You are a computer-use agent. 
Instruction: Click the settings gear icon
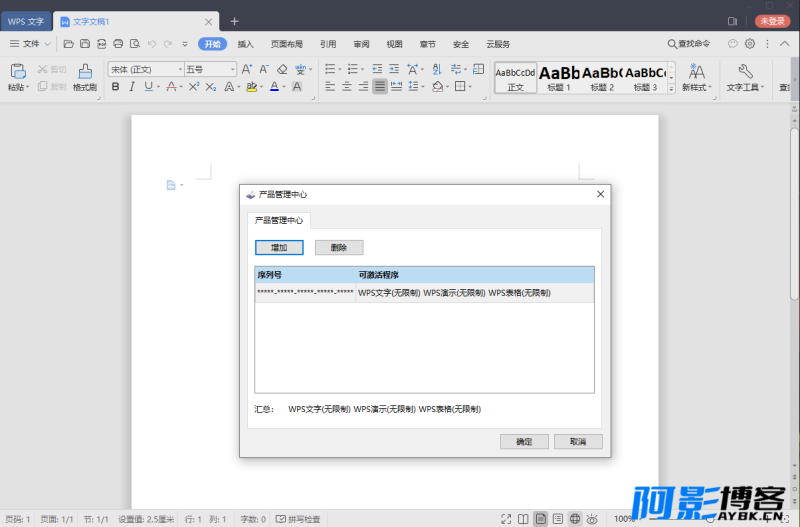(750, 44)
